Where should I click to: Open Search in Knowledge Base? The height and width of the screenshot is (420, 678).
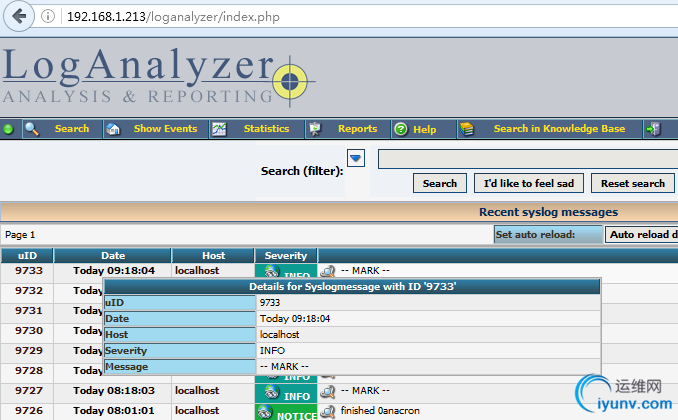pyautogui.click(x=560, y=128)
